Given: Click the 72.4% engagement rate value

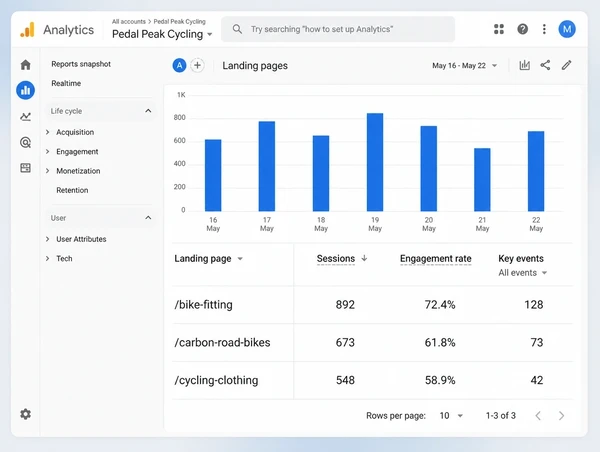Looking at the screenshot, I should (x=440, y=305).
